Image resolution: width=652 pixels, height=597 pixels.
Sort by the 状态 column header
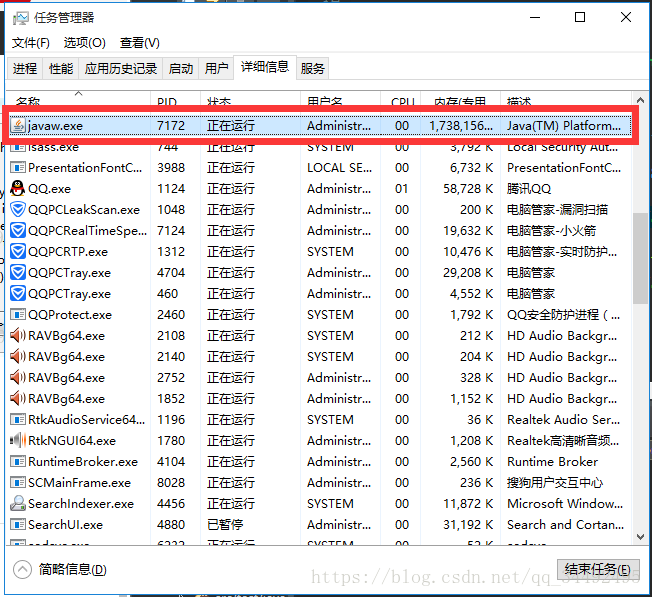point(250,99)
